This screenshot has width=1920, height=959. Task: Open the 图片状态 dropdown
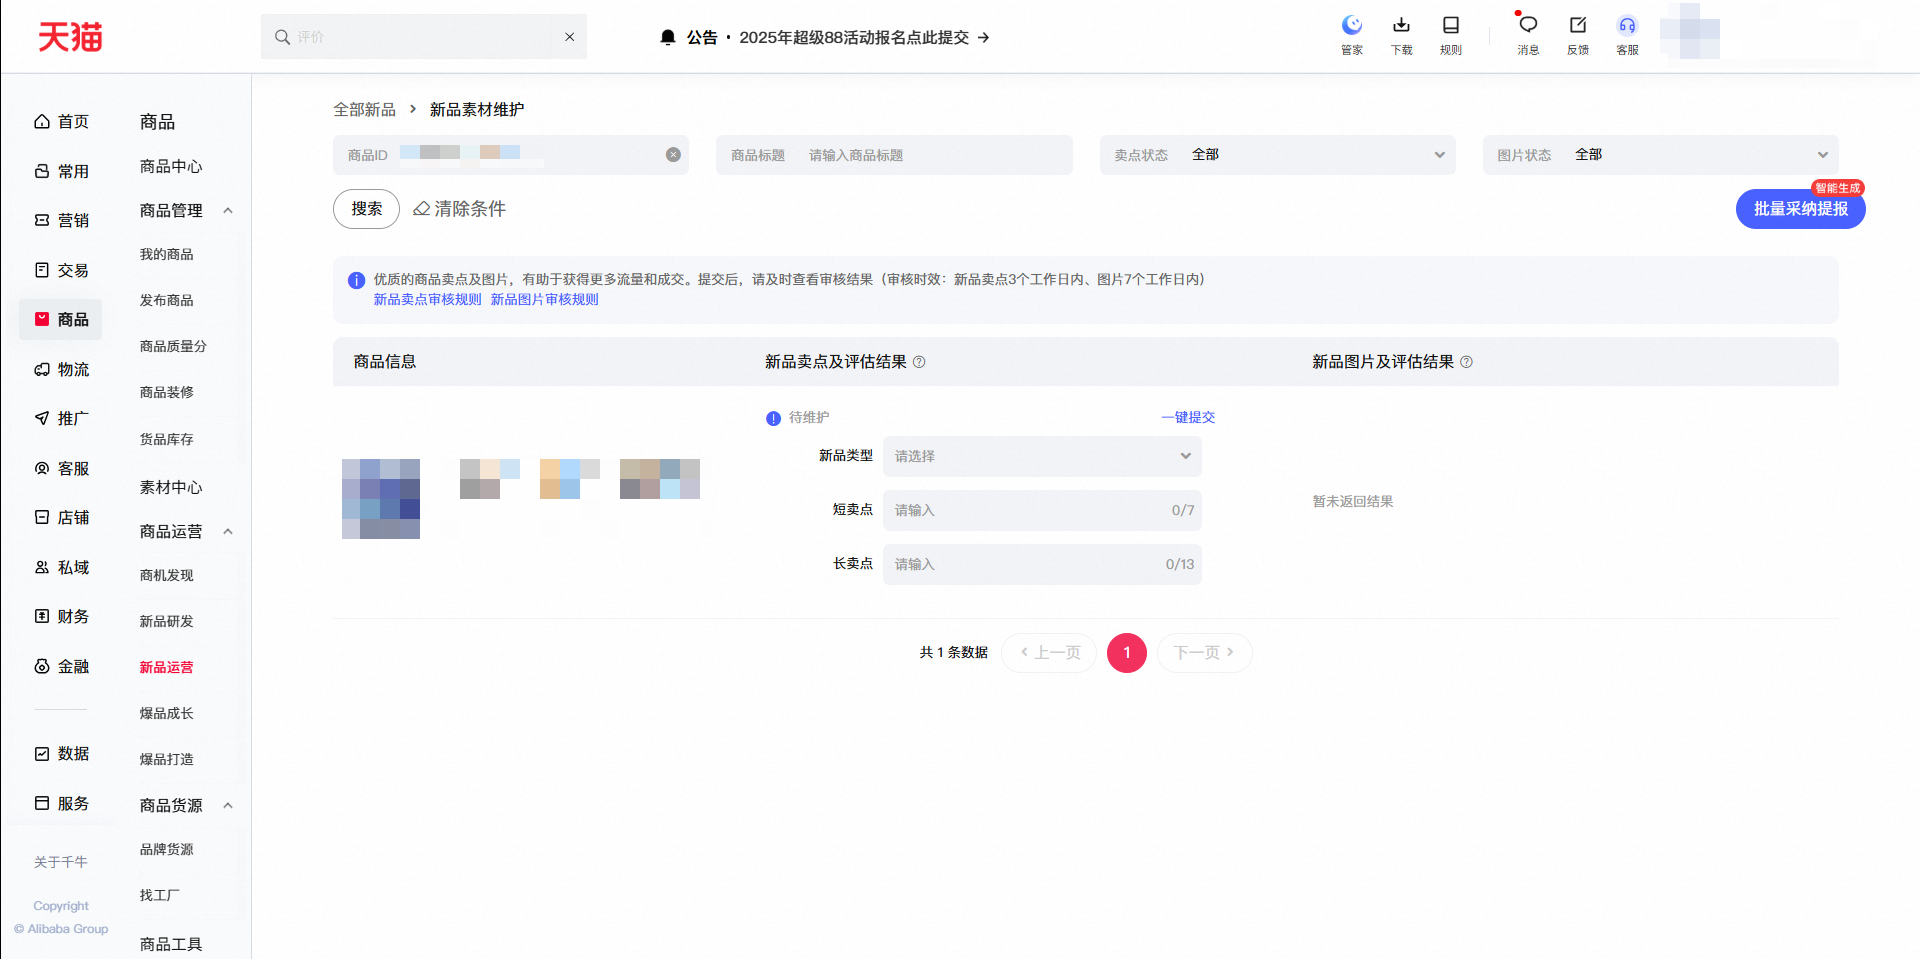[x=1660, y=155]
